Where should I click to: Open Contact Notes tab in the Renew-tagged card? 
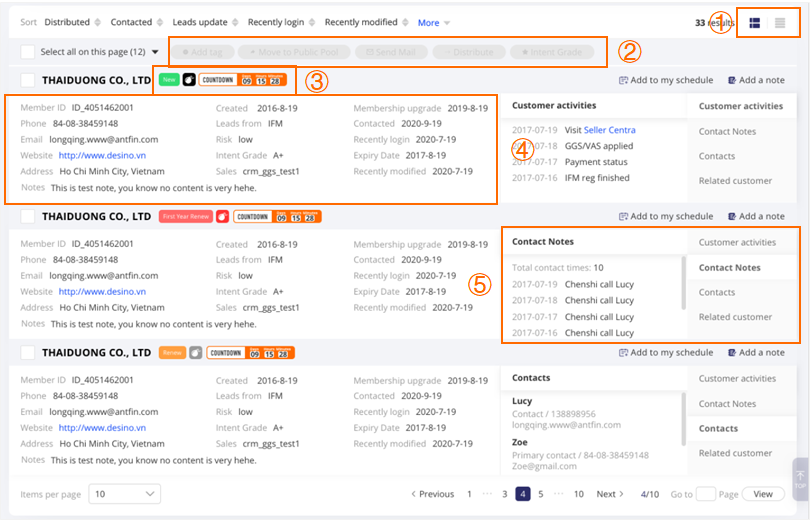coord(727,404)
